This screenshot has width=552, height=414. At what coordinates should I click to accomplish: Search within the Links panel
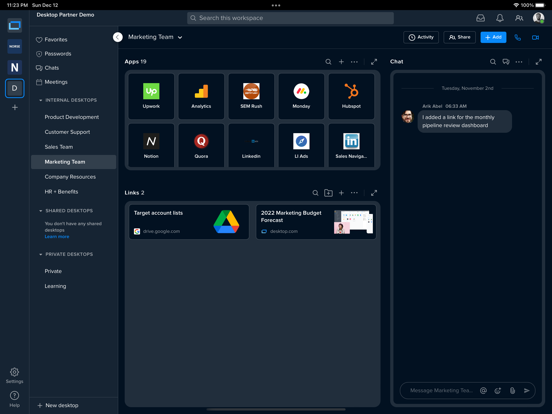pyautogui.click(x=315, y=193)
